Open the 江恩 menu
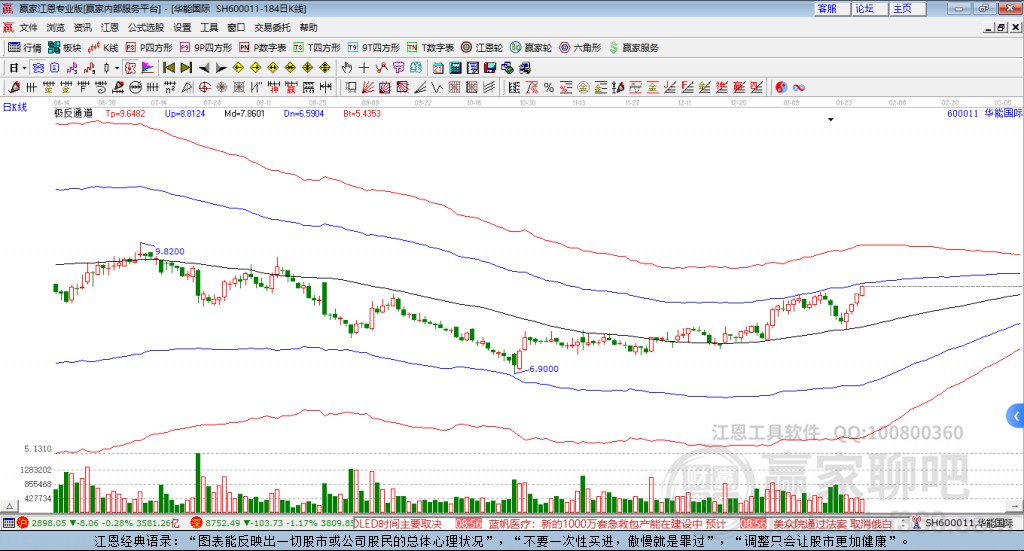The height and width of the screenshot is (551, 1024). [x=110, y=27]
